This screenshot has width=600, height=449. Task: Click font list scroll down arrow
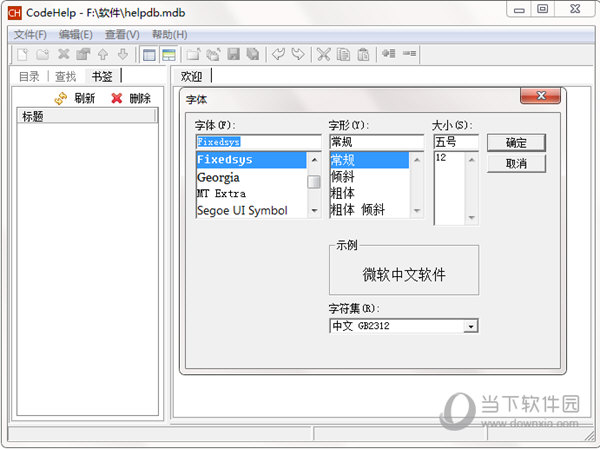tap(315, 211)
